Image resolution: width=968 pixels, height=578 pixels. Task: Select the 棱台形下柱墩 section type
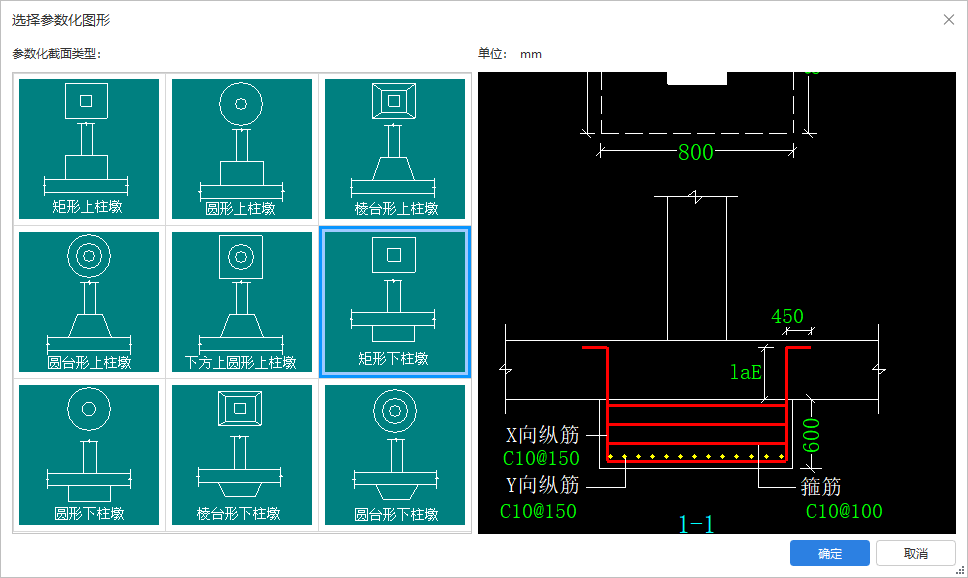[242, 455]
